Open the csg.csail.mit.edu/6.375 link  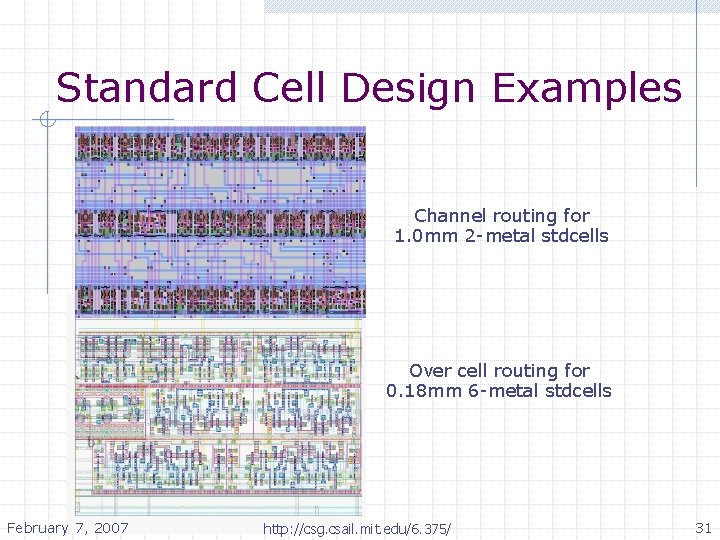coord(357,529)
